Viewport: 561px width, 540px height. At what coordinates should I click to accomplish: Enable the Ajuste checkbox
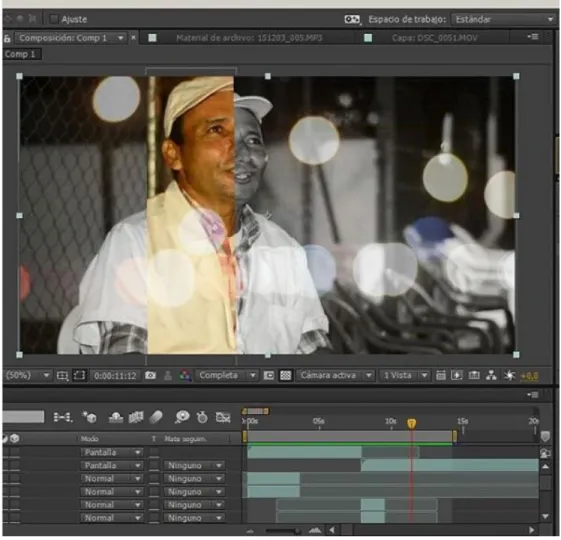point(54,19)
